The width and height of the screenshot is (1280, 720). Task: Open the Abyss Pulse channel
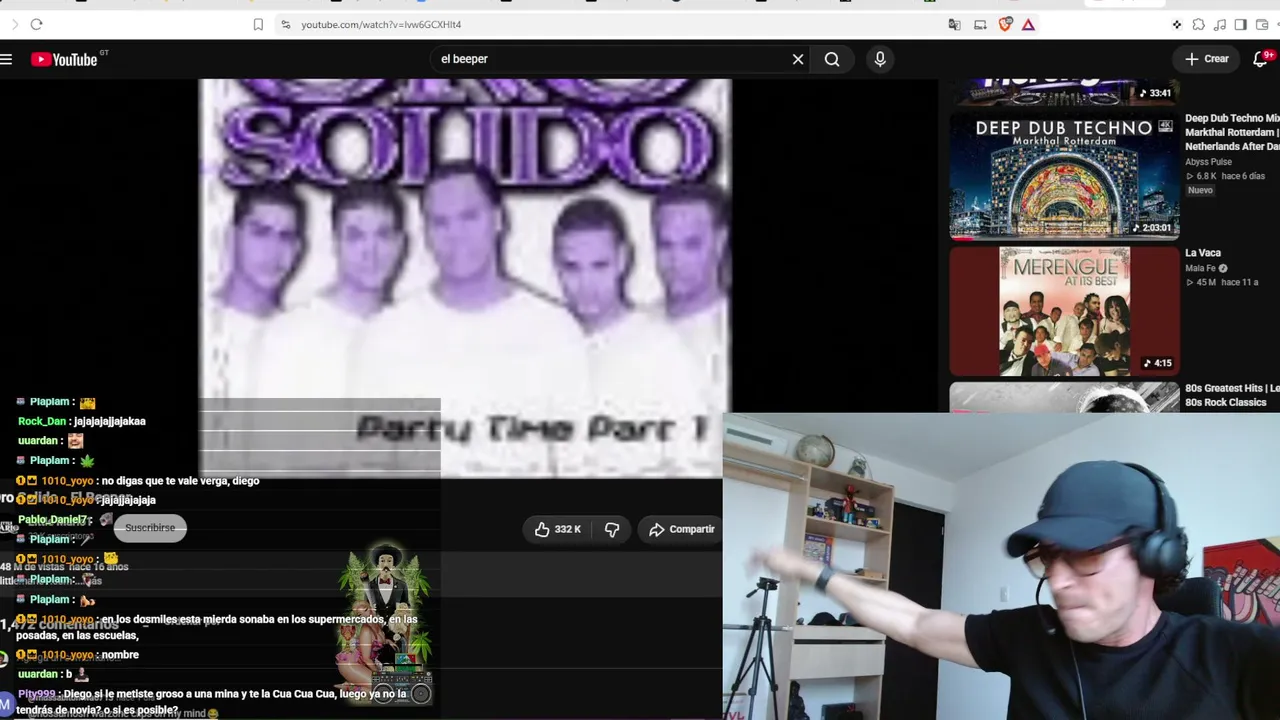tap(1208, 162)
